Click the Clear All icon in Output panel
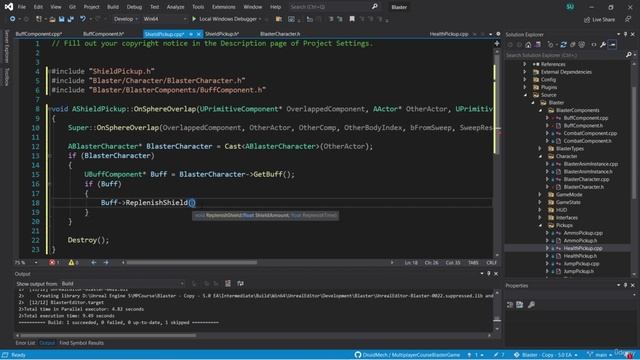Image resolution: width=640 pixels, height=360 pixels. [228, 283]
